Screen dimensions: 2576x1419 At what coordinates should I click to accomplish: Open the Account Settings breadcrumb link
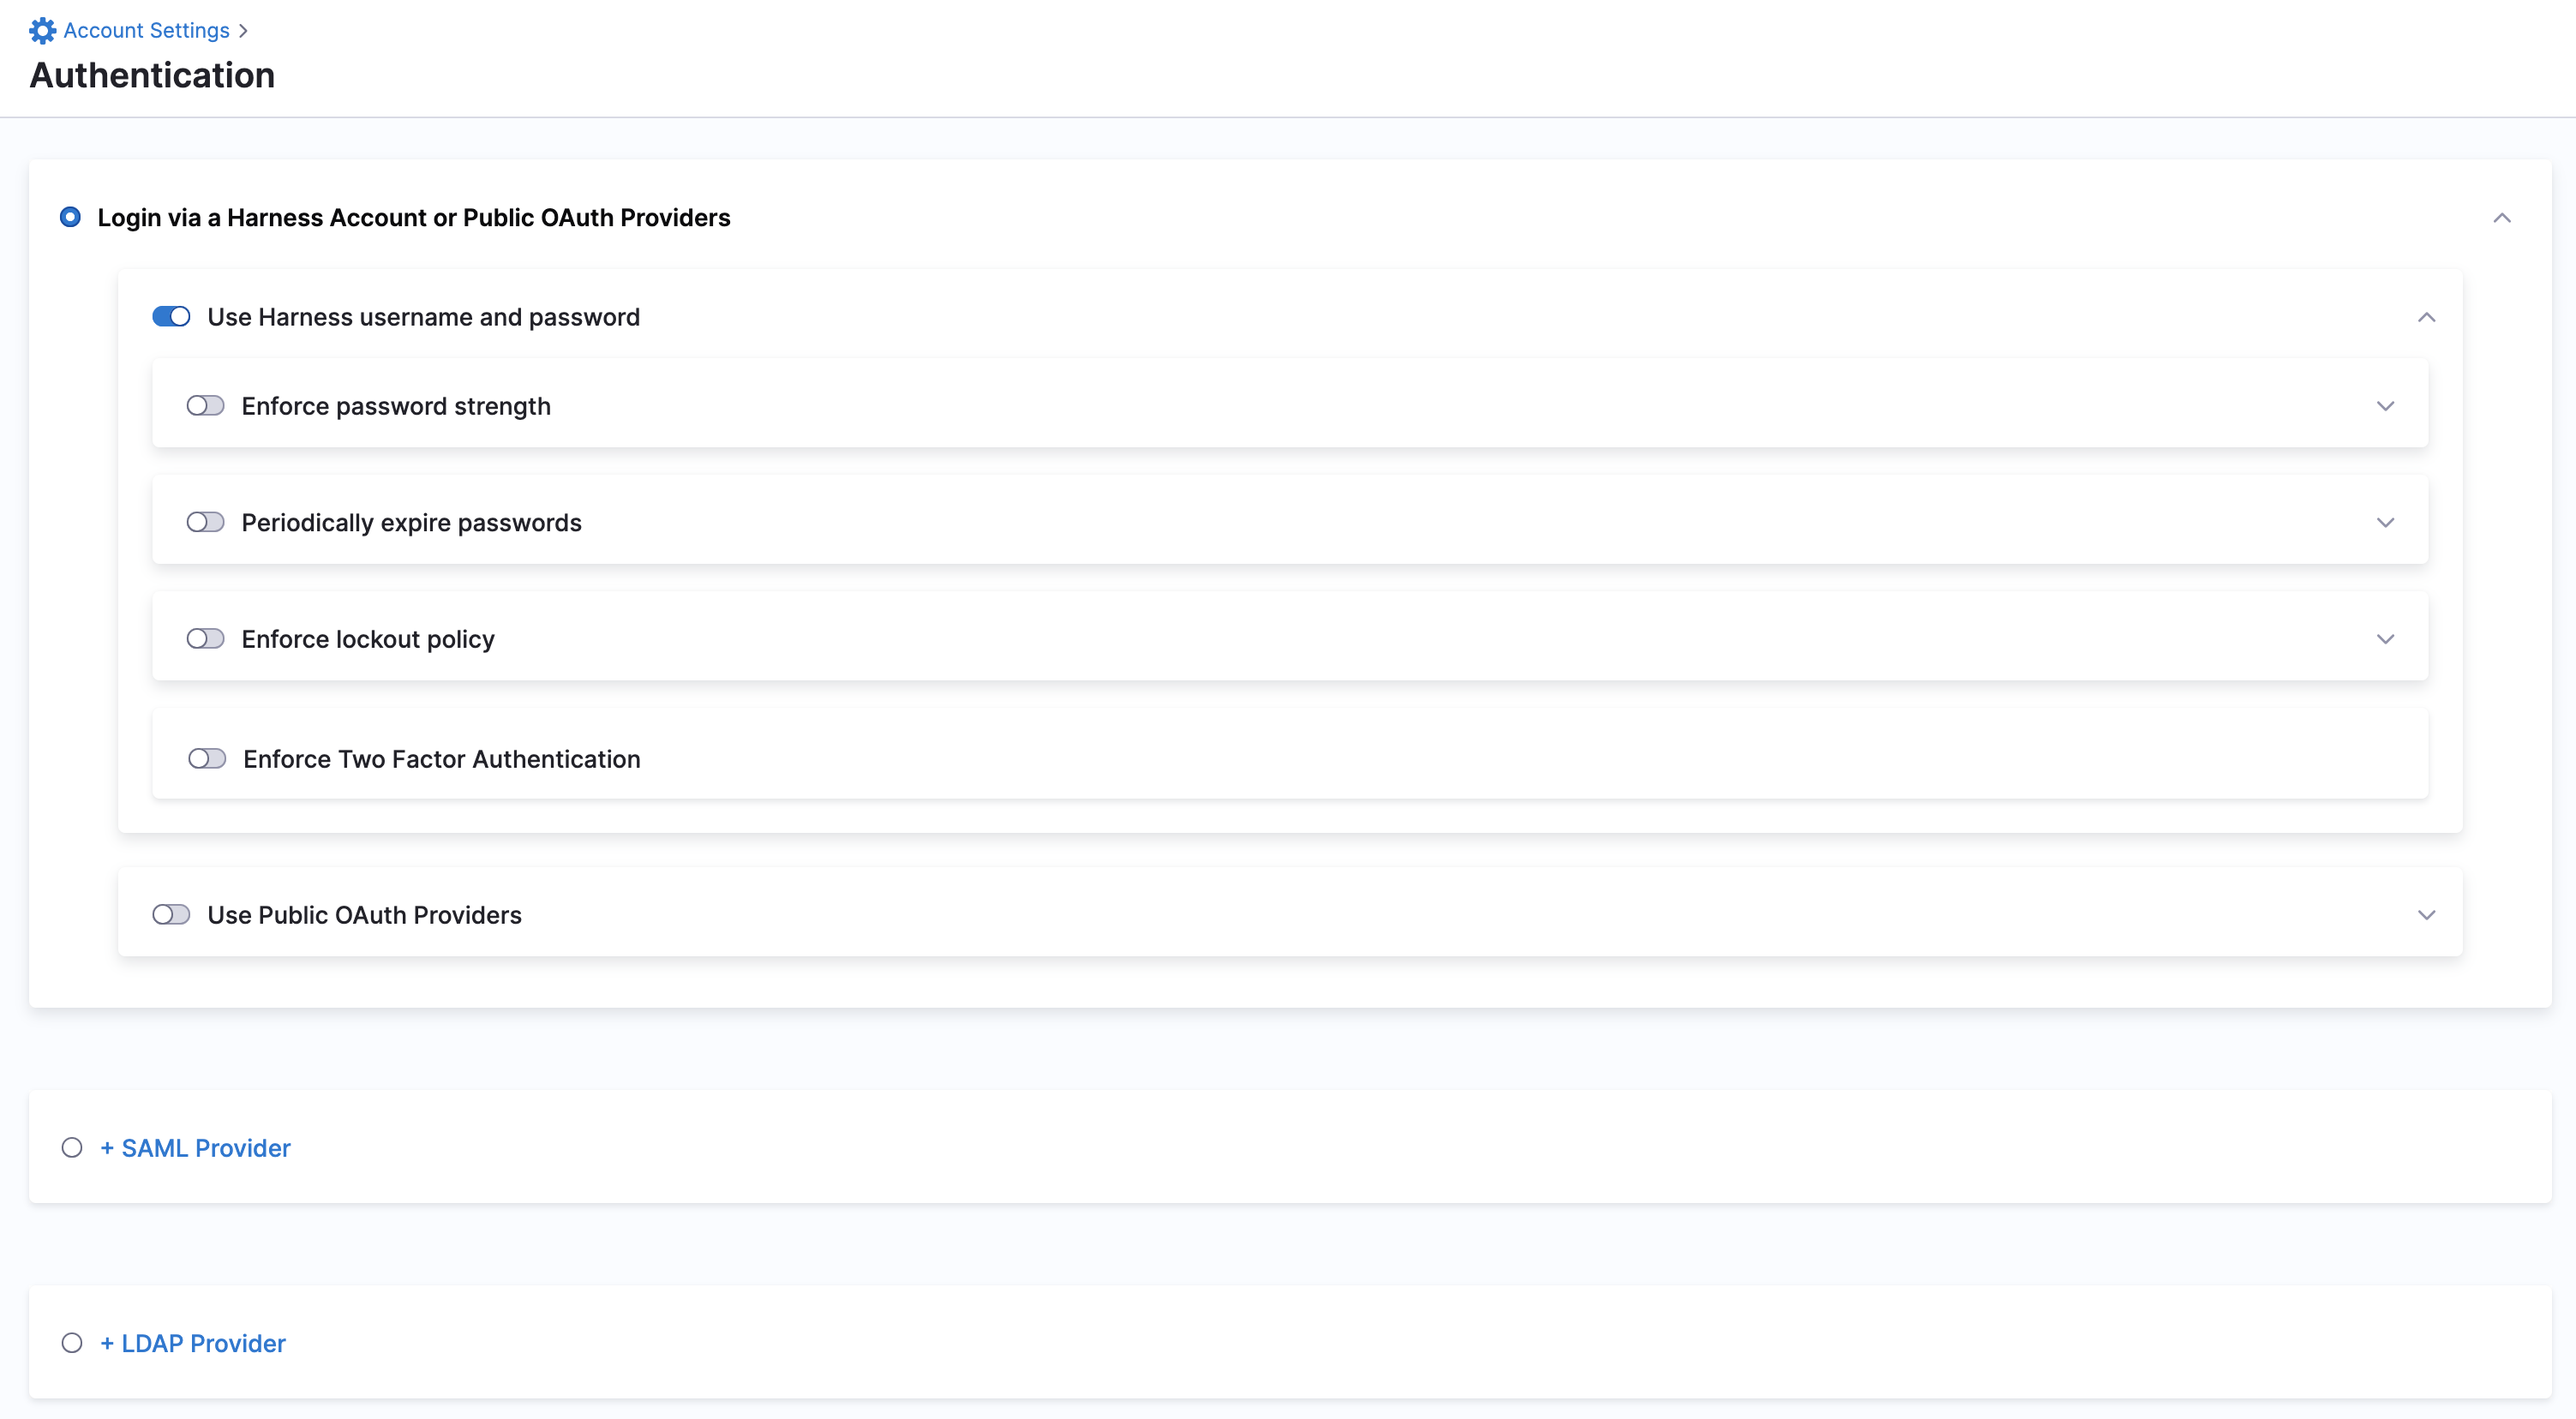146,31
